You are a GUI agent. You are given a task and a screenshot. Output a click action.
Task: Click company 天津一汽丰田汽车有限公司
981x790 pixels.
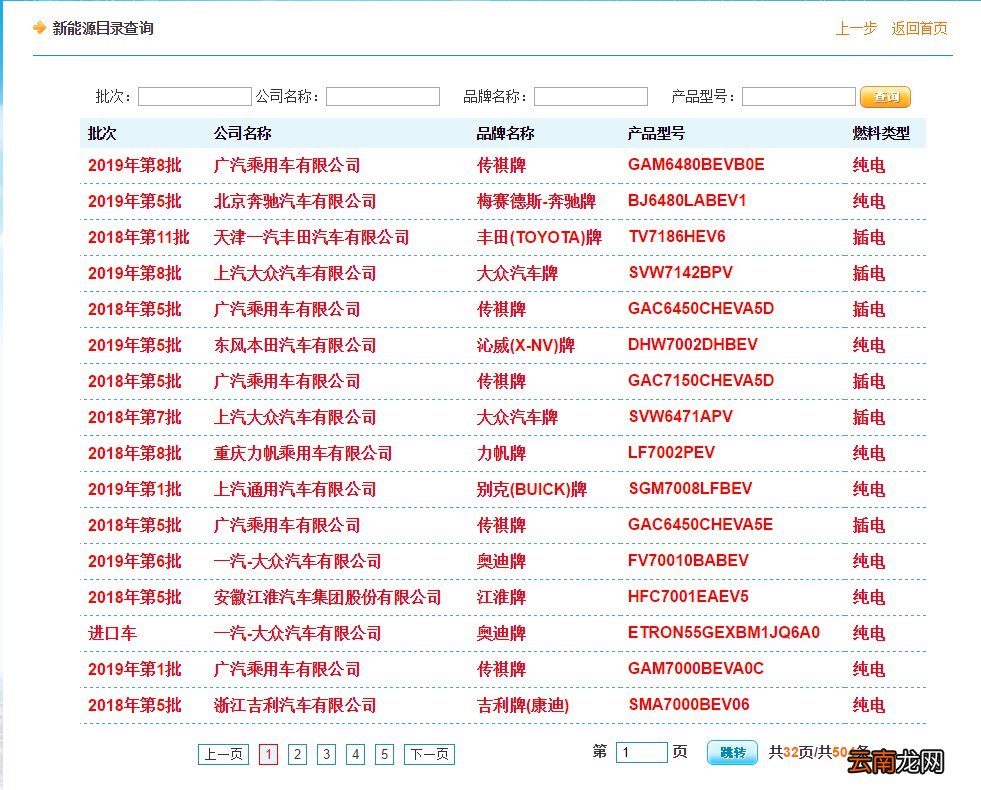click(311, 238)
